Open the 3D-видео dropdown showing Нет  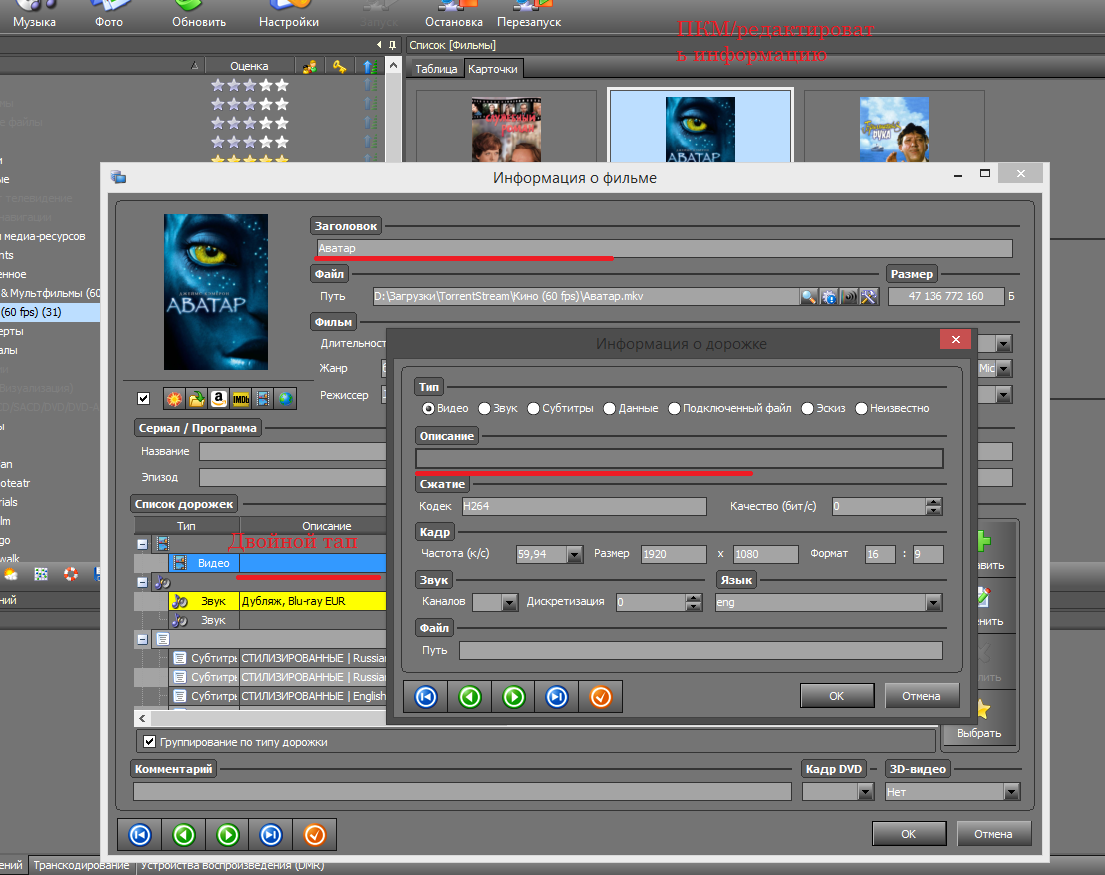[1012, 792]
